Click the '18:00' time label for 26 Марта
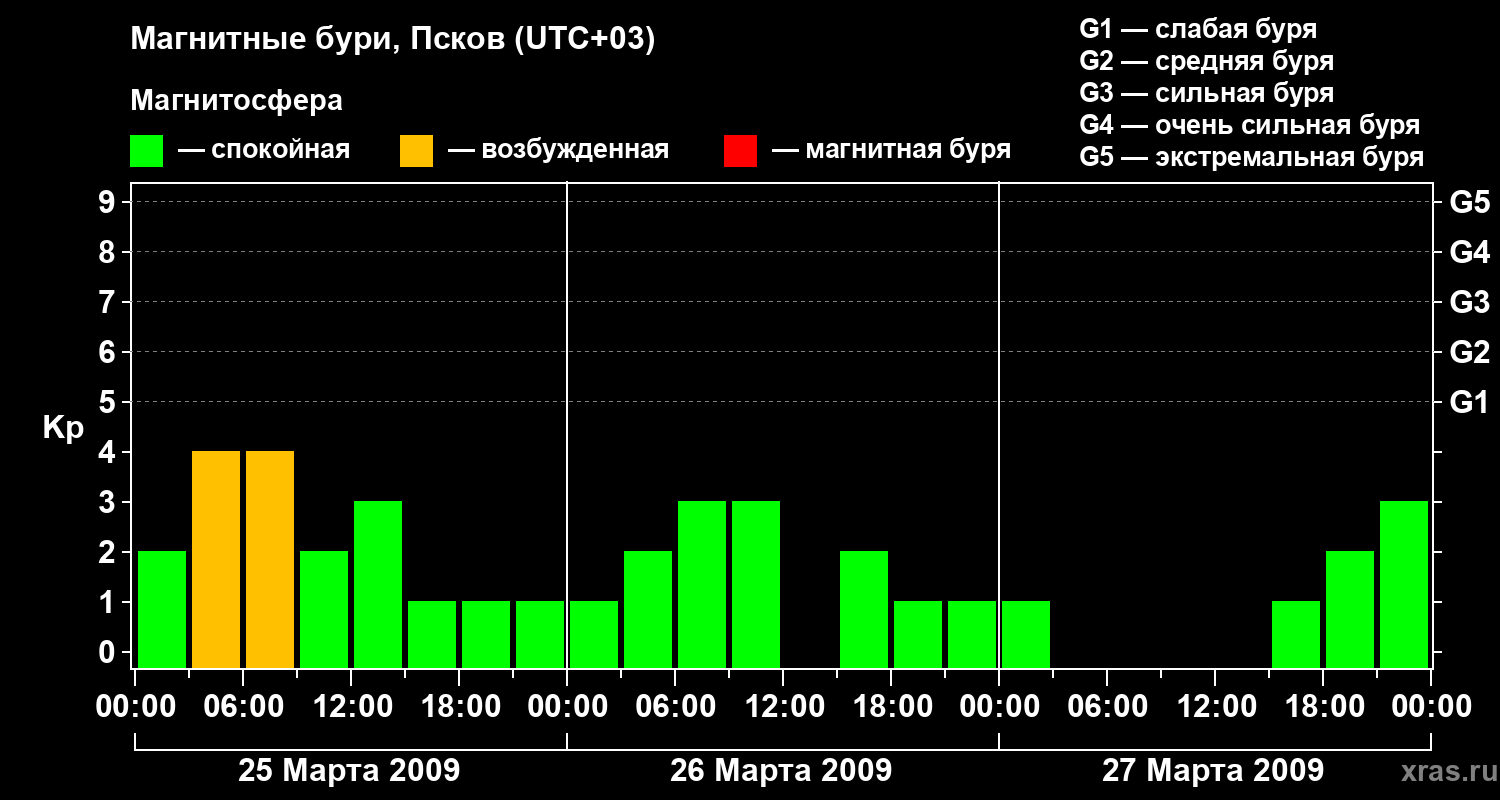The image size is (1500, 800). pyautogui.click(x=891, y=706)
